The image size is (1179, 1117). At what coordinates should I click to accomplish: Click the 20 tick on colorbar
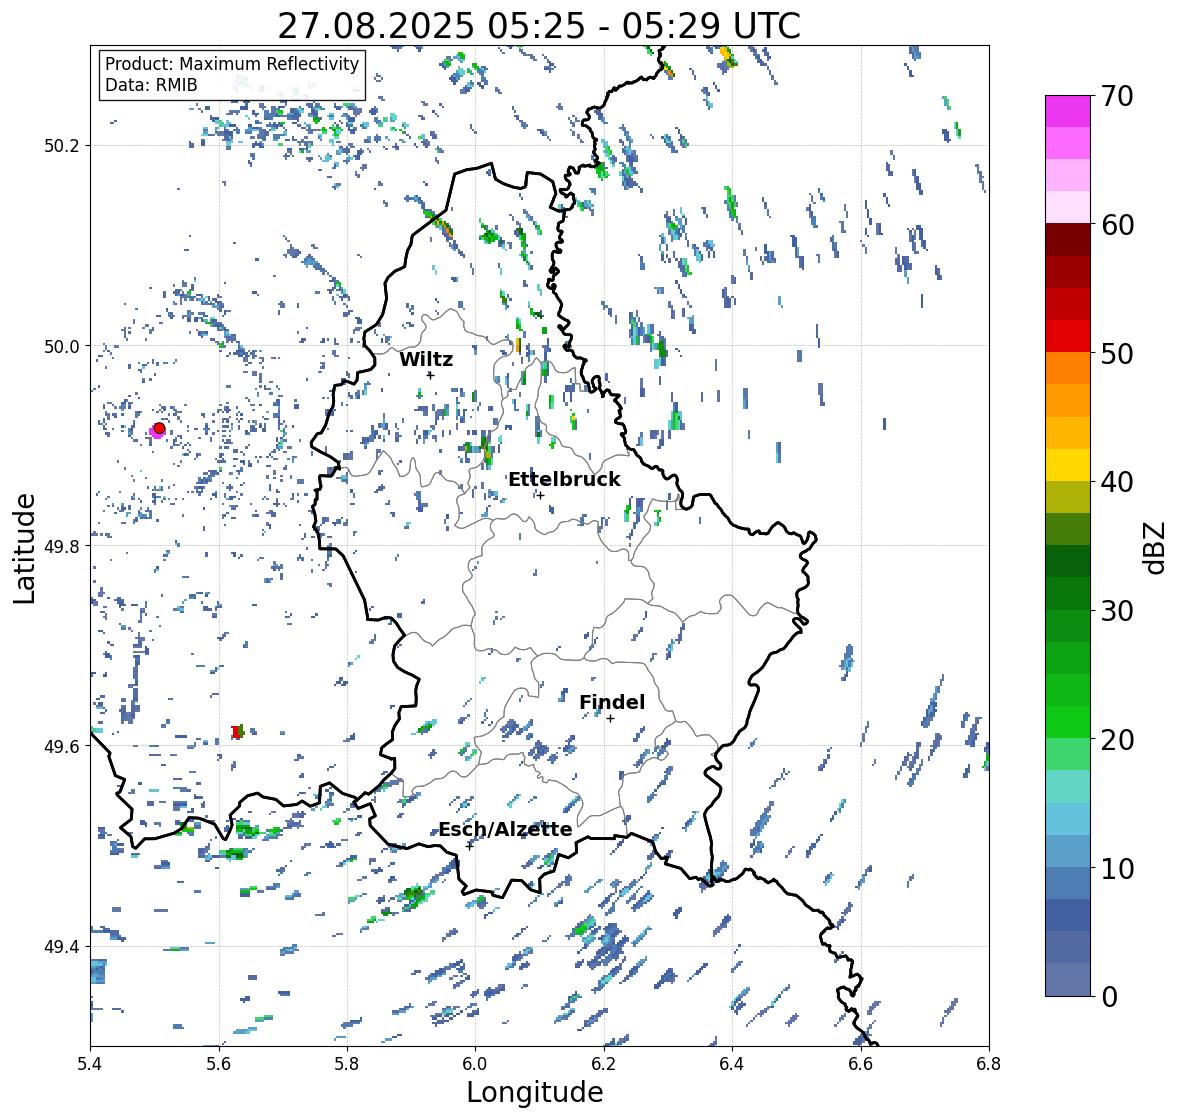[1117, 739]
